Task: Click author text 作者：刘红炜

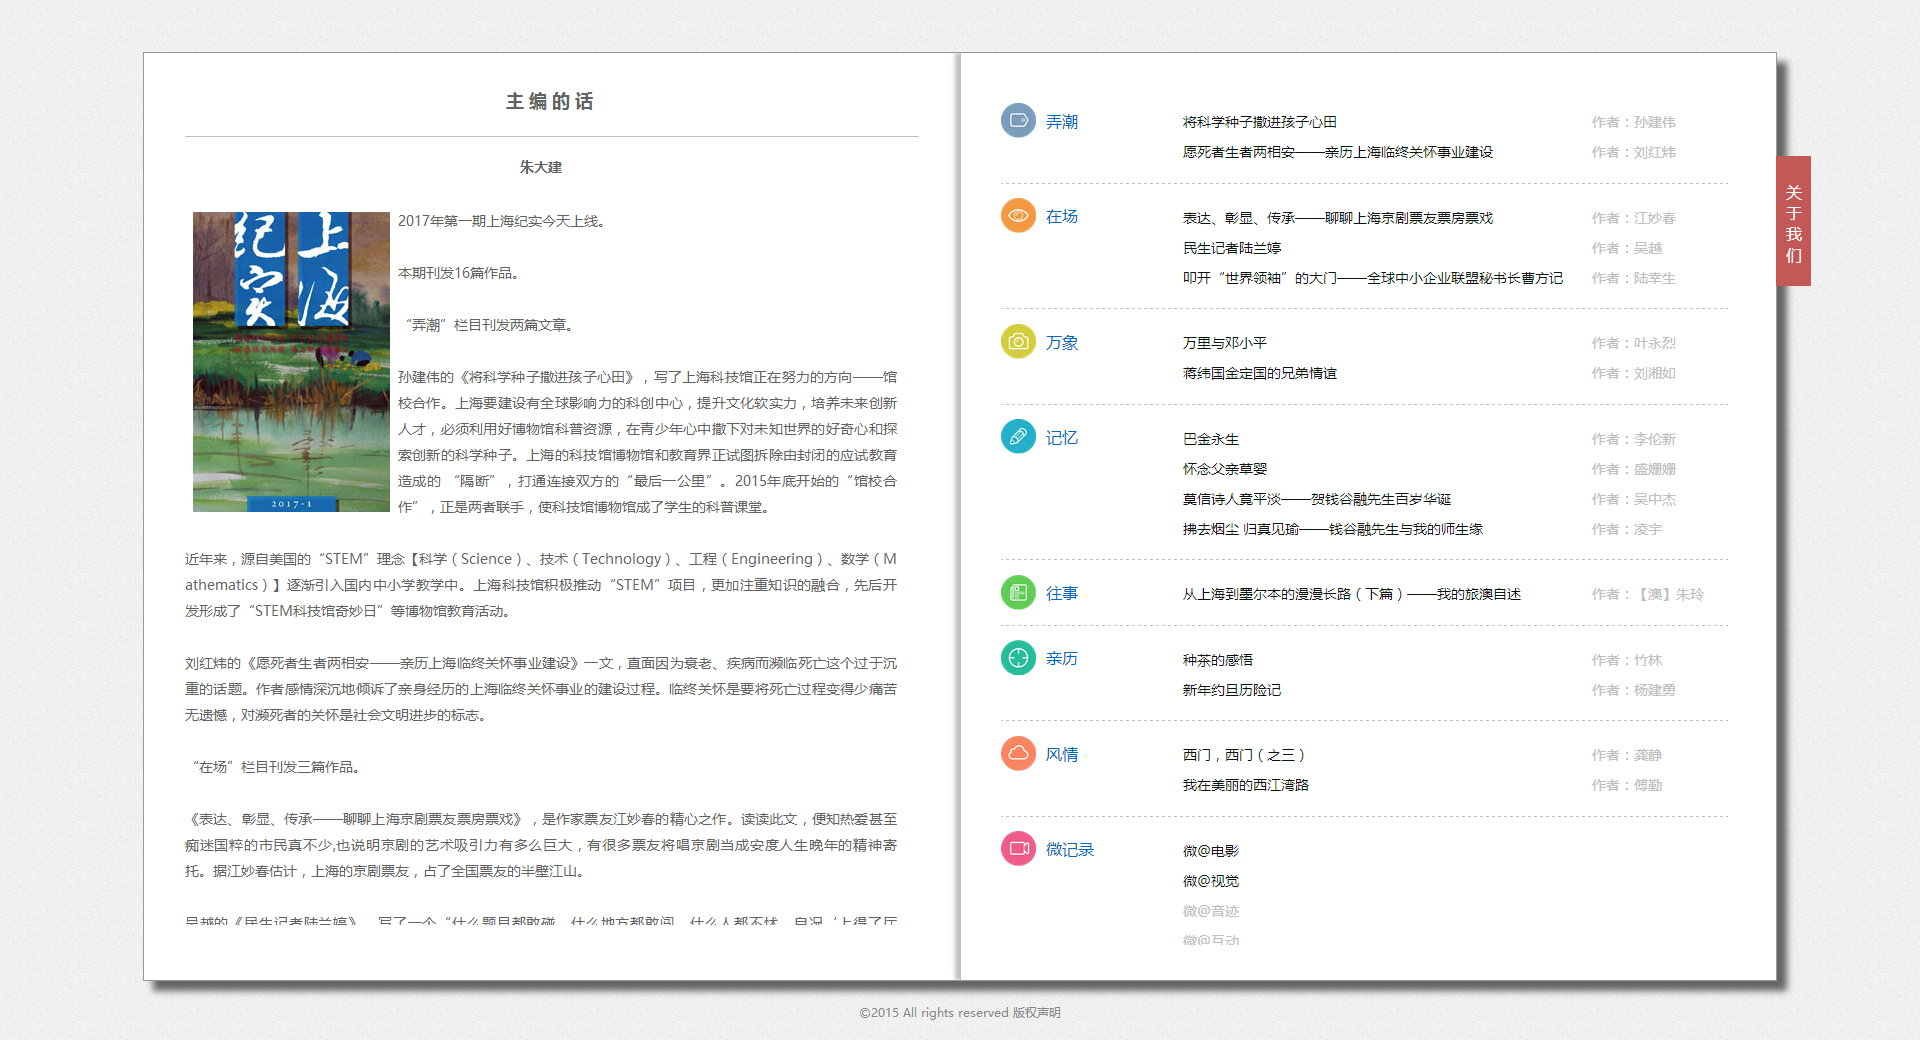Action: coord(1634,152)
